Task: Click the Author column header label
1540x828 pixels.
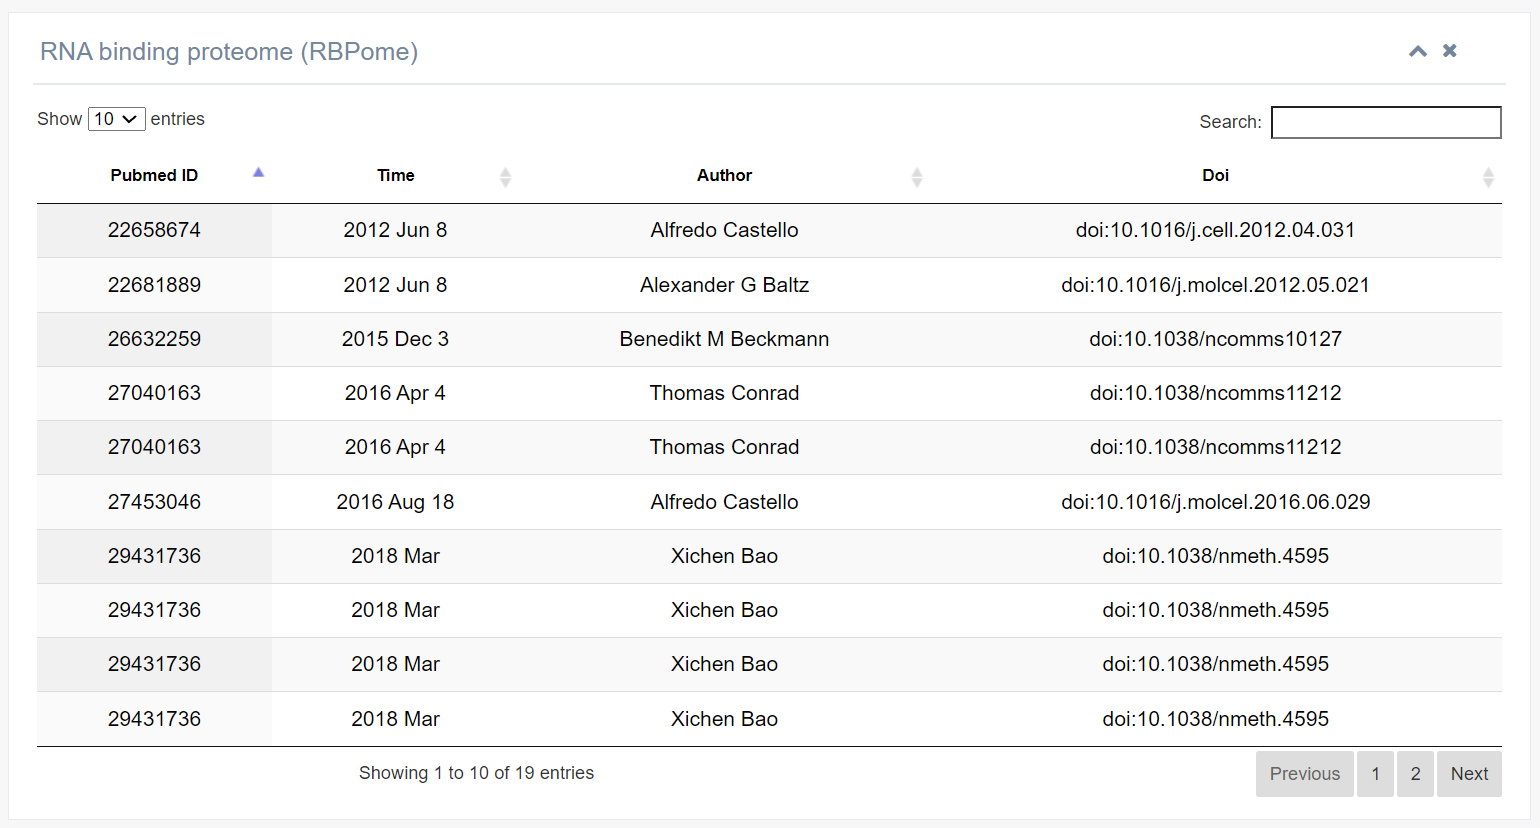Action: pyautogui.click(x=724, y=176)
